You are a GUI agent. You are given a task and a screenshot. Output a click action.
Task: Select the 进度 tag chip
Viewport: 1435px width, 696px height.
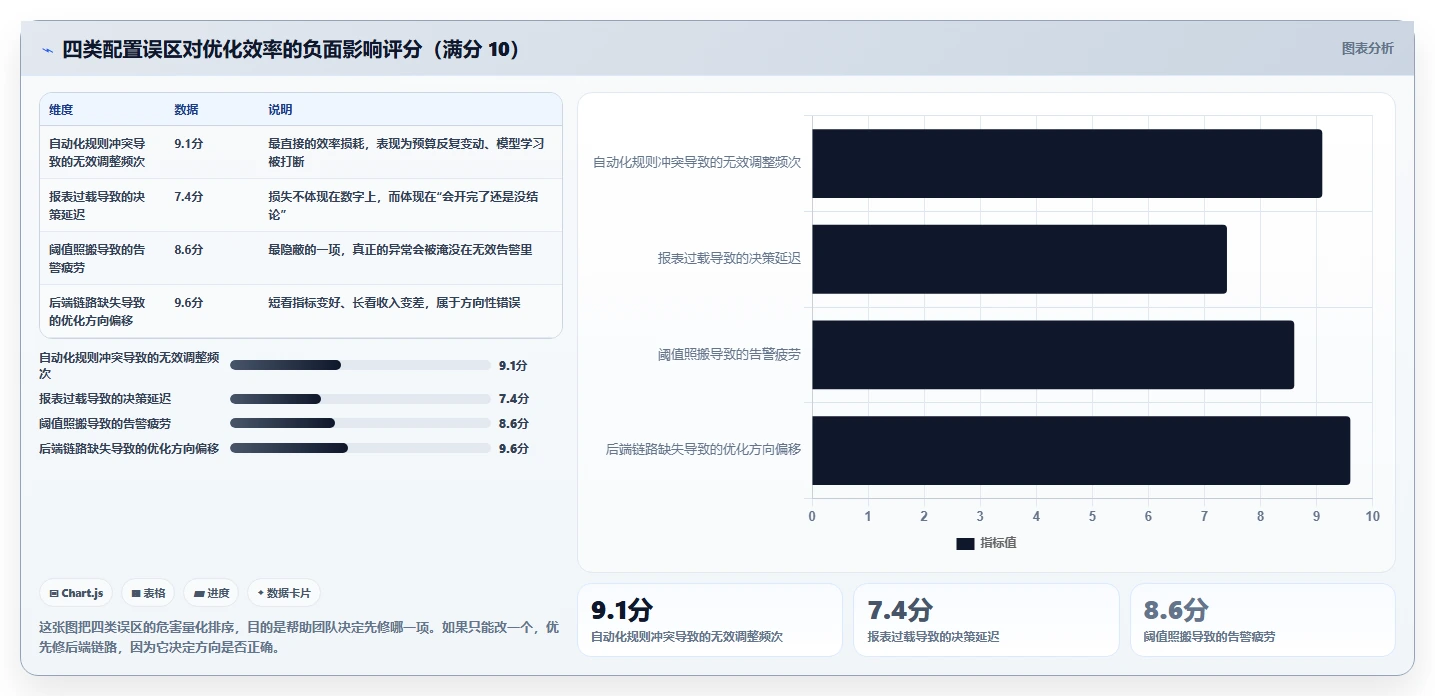point(211,593)
